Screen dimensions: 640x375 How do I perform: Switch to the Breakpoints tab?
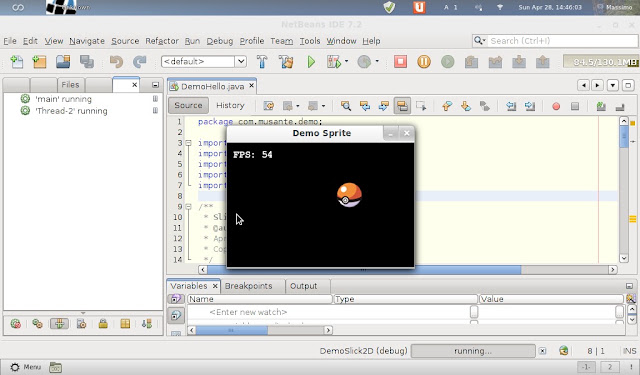pos(248,286)
